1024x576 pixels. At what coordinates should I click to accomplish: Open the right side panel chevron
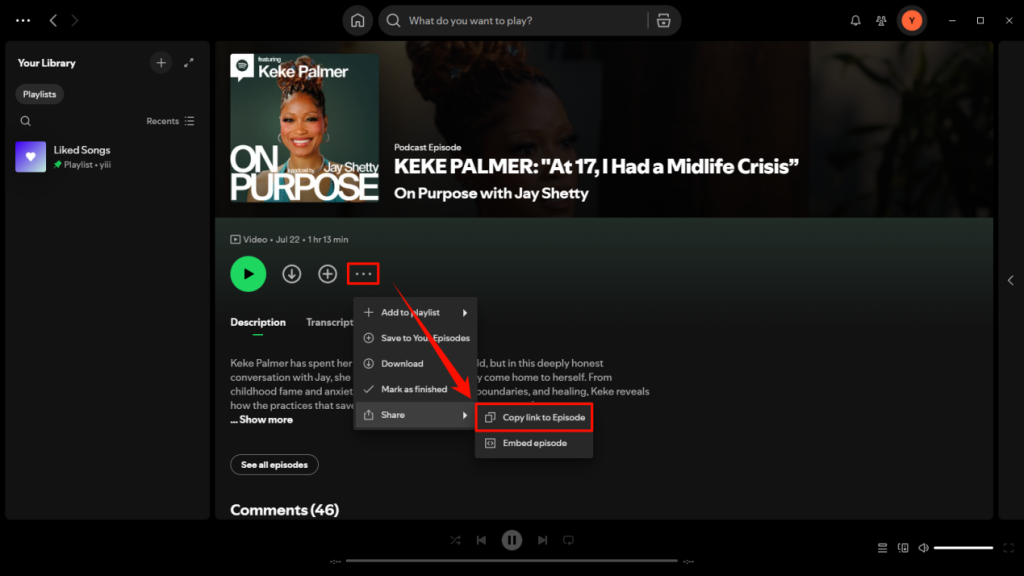(x=1010, y=280)
